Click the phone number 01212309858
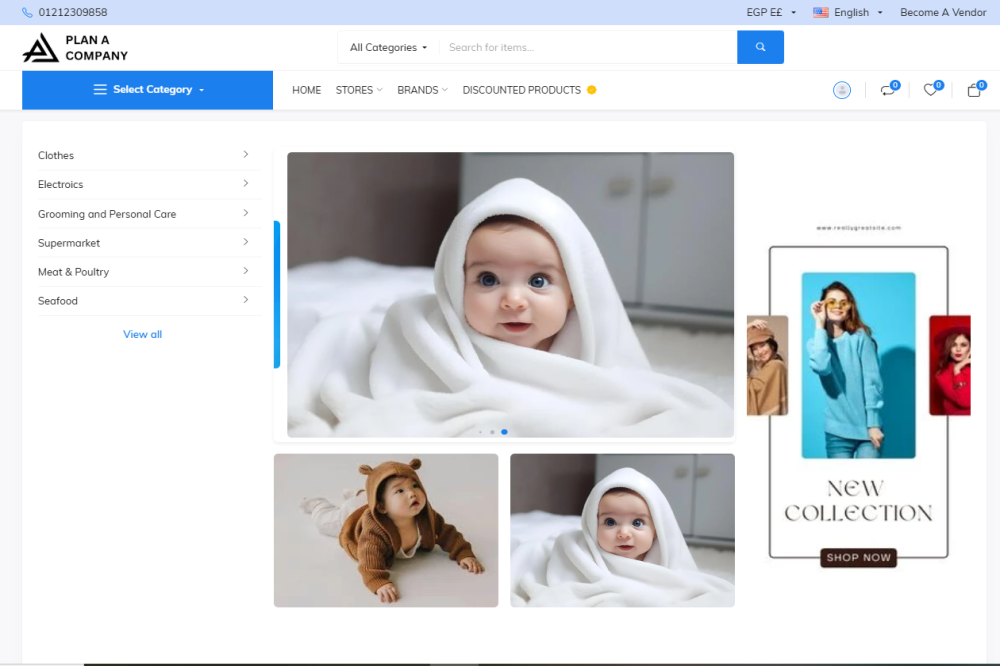The width and height of the screenshot is (1000, 666). (x=73, y=12)
